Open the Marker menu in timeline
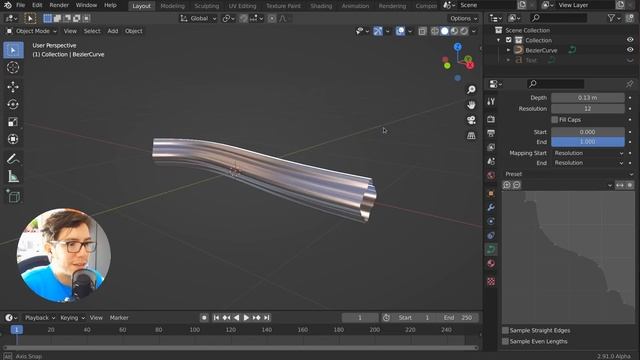Viewport: 640px width, 360px height. point(119,318)
